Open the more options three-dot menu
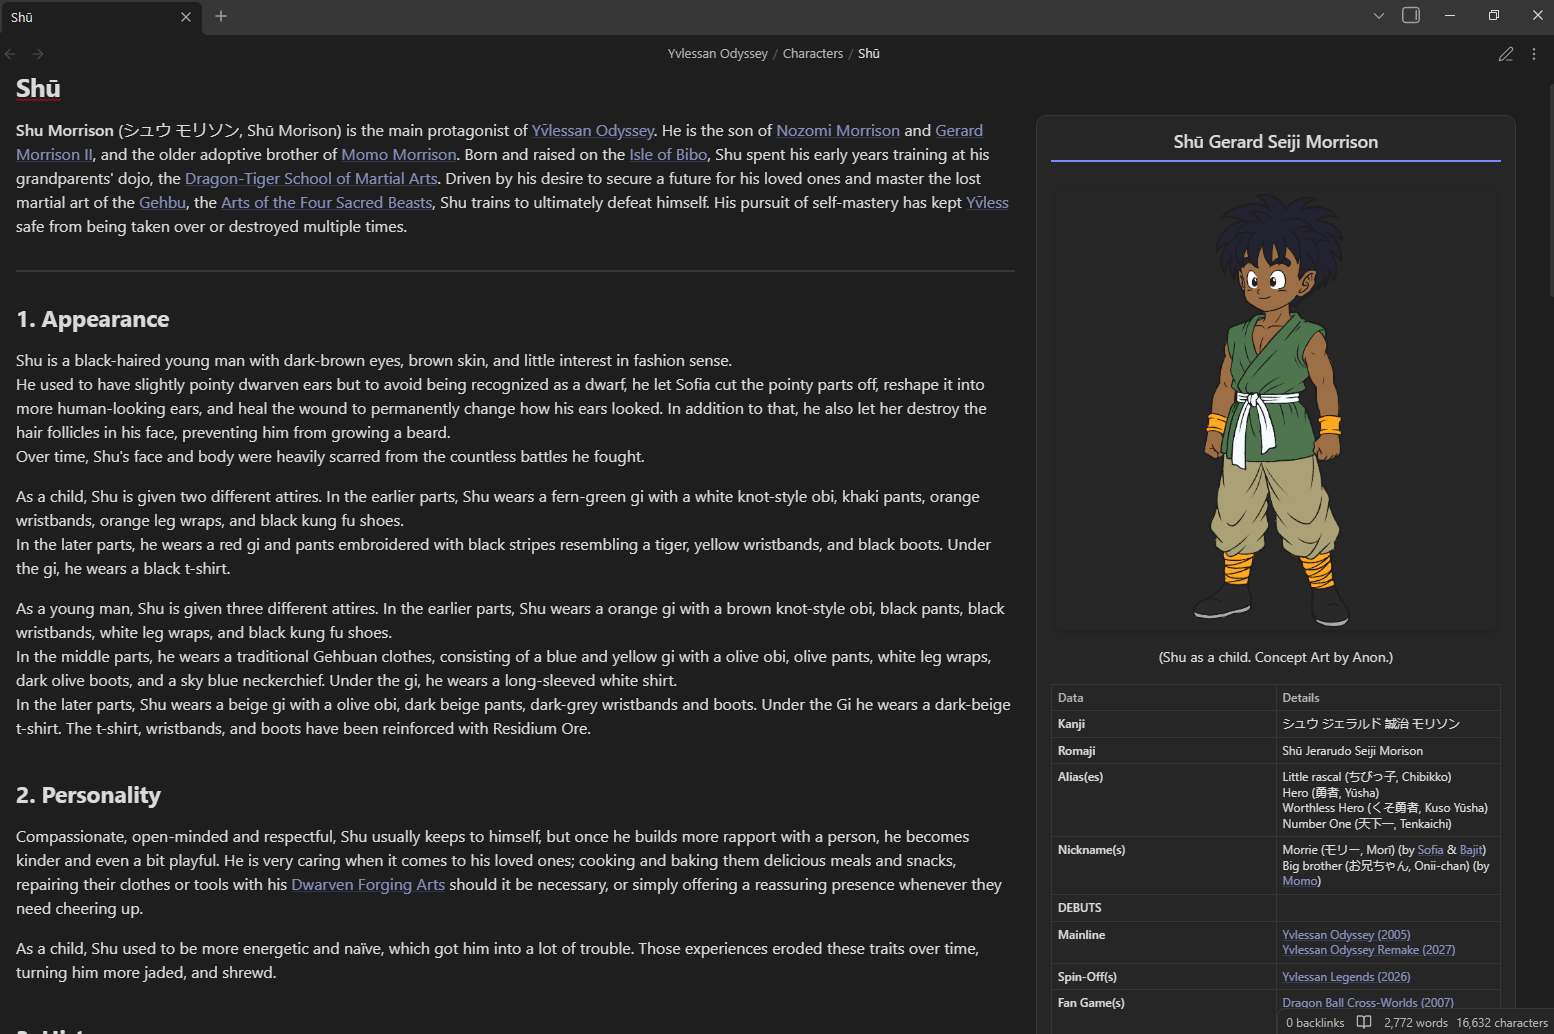1554x1034 pixels. point(1534,54)
